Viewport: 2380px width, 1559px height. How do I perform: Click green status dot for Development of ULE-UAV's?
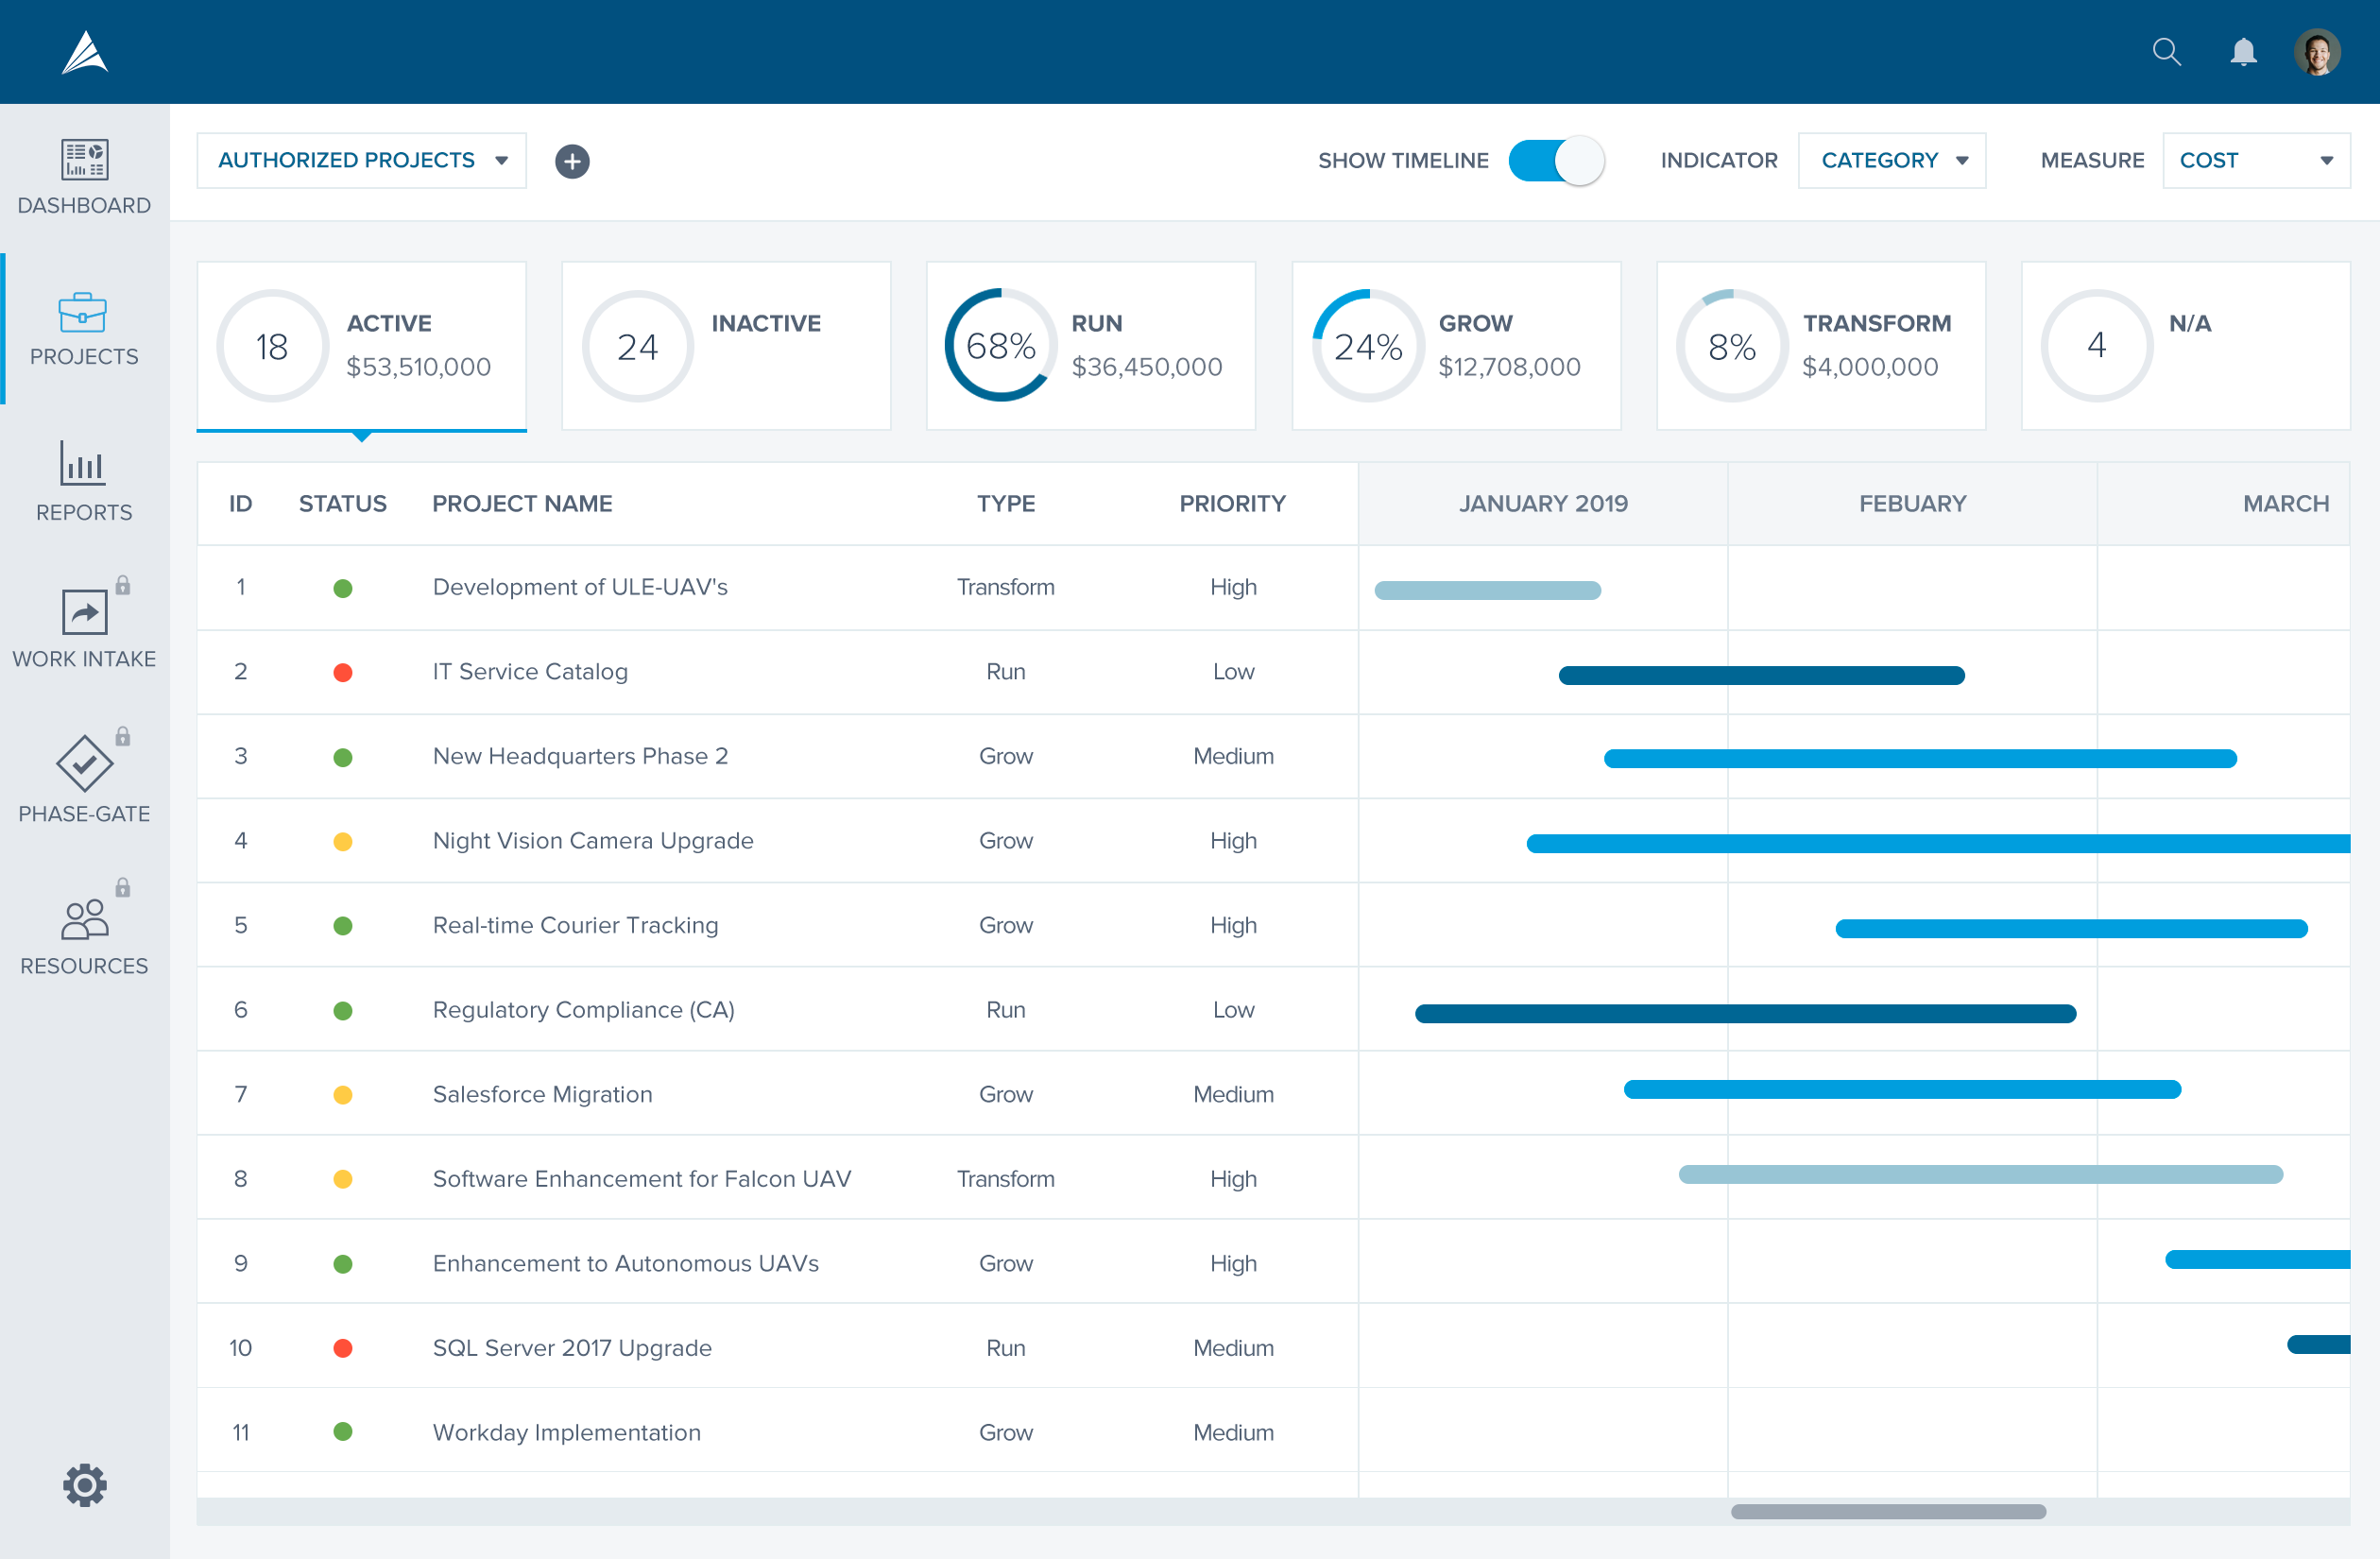coord(343,588)
